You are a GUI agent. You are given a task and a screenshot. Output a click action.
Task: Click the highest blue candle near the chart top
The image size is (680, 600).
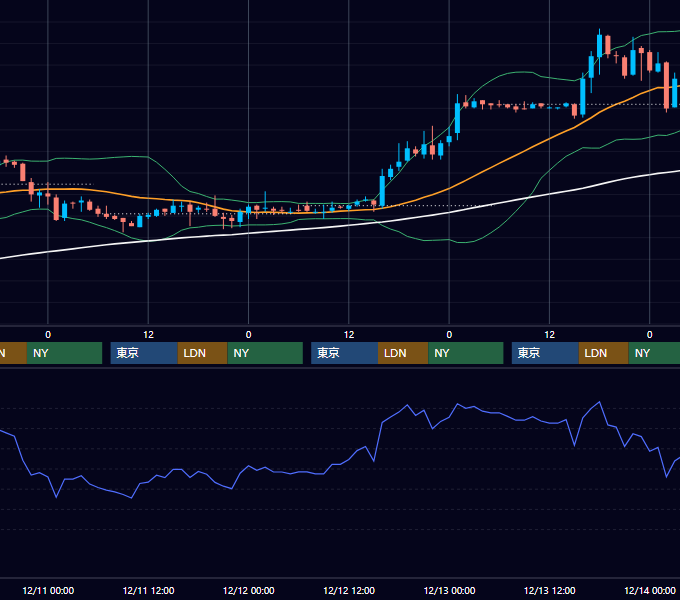pos(599,46)
